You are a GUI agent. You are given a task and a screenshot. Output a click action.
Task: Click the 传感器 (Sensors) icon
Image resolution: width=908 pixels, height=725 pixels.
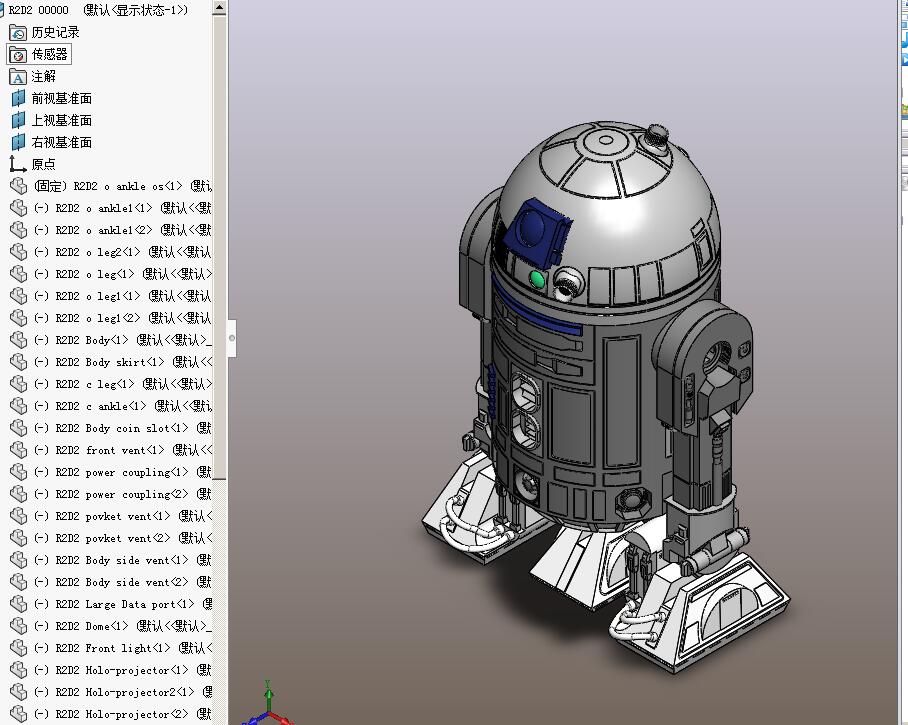tap(18, 54)
